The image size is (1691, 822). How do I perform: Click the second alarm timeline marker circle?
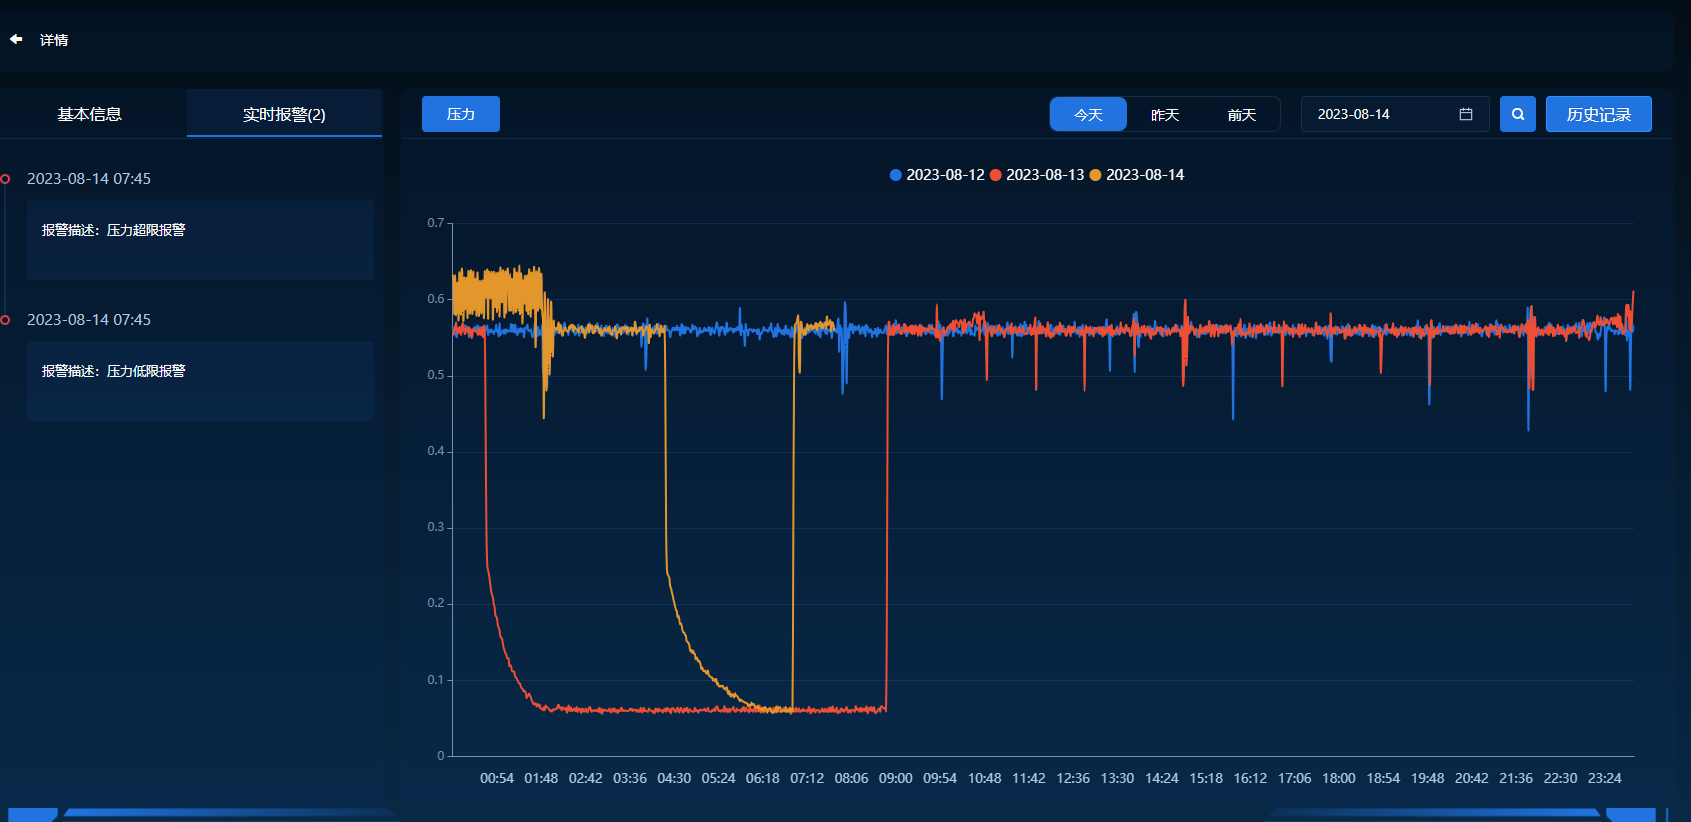[5, 320]
